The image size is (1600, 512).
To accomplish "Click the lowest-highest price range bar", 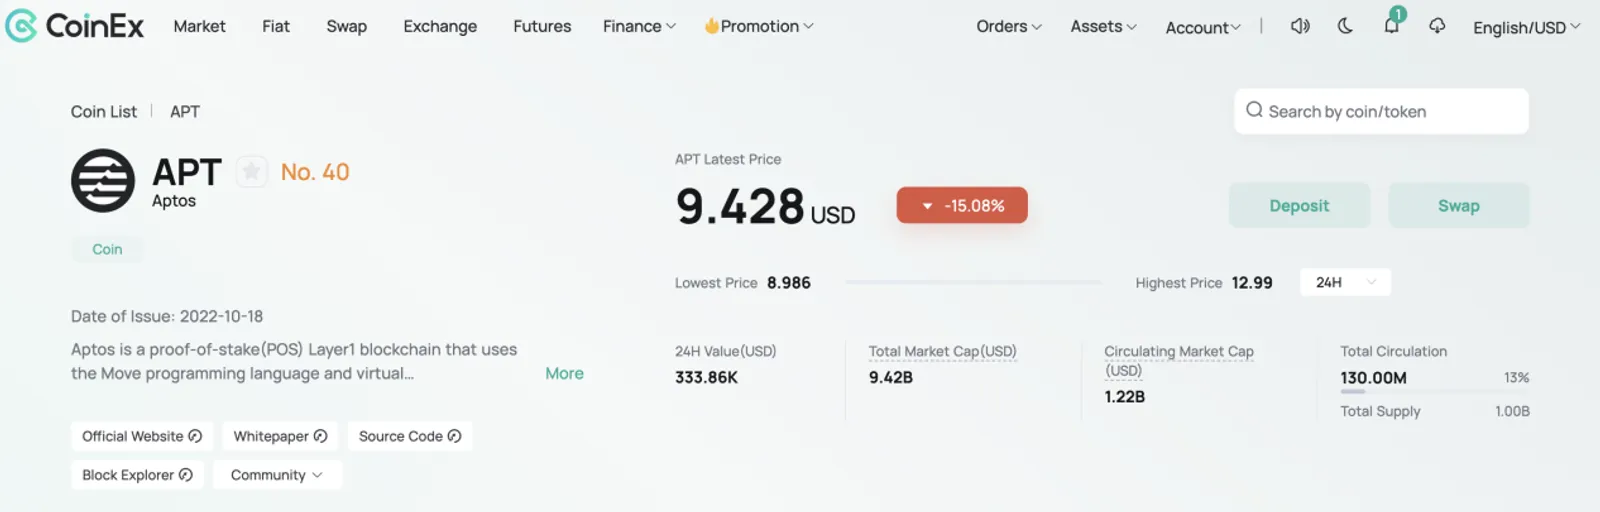I will (973, 283).
